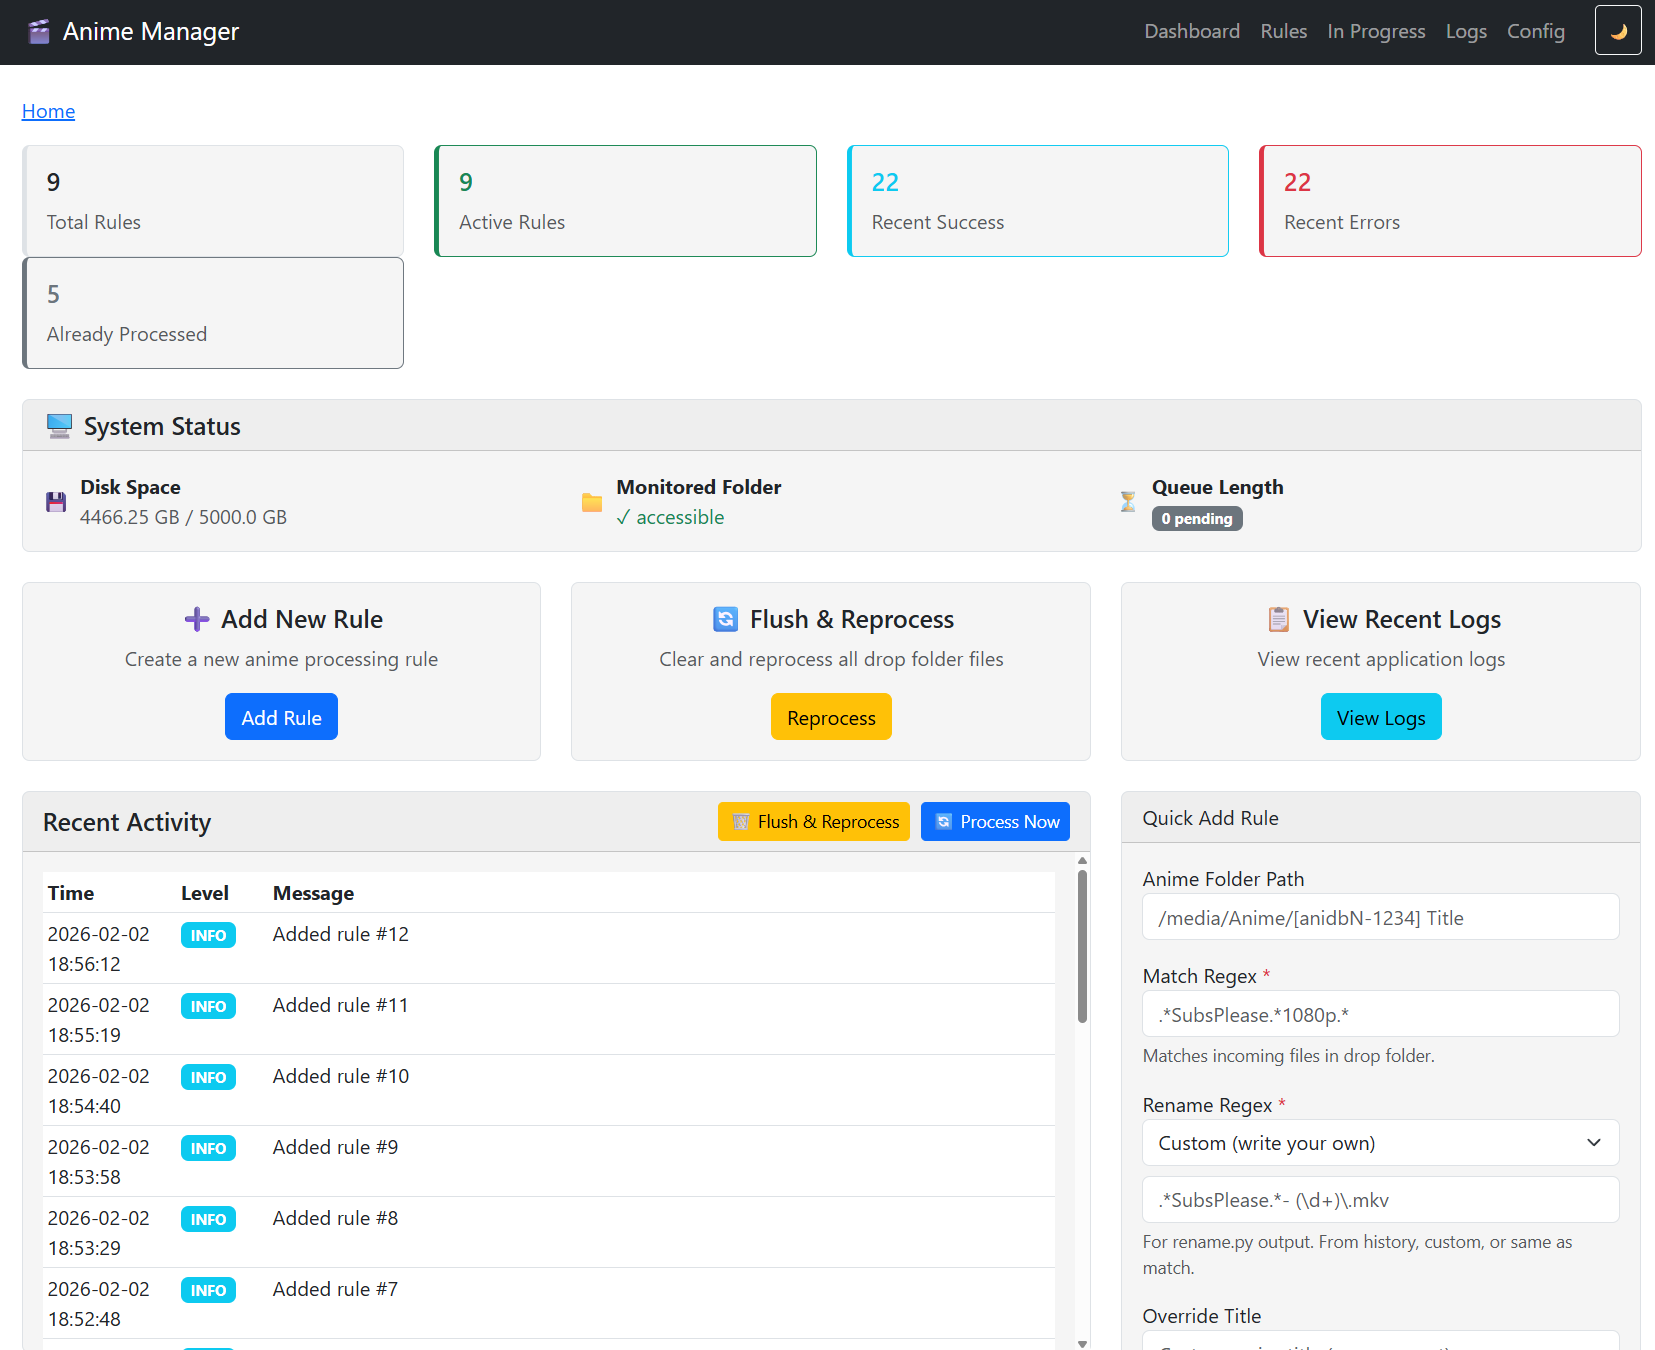This screenshot has width=1655, height=1350.
Task: Click the Queue Length hourglass icon
Action: pyautogui.click(x=1128, y=502)
